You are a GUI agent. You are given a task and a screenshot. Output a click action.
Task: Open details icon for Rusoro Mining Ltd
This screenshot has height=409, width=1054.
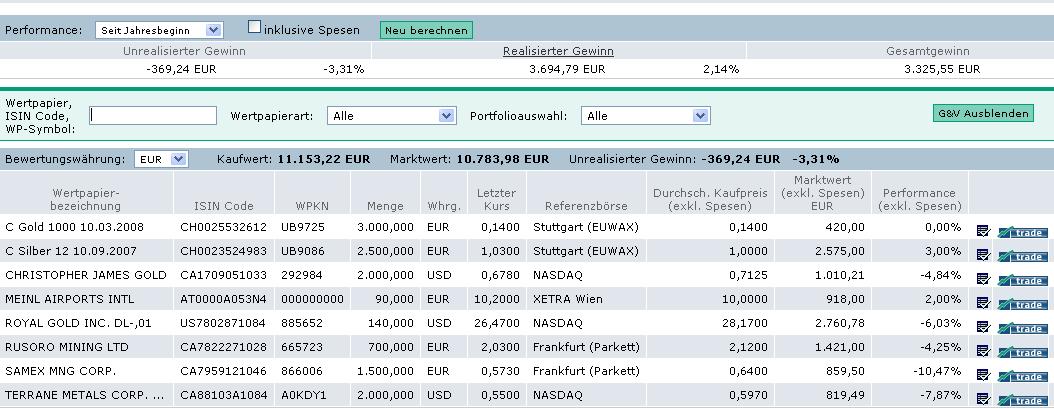(x=983, y=352)
